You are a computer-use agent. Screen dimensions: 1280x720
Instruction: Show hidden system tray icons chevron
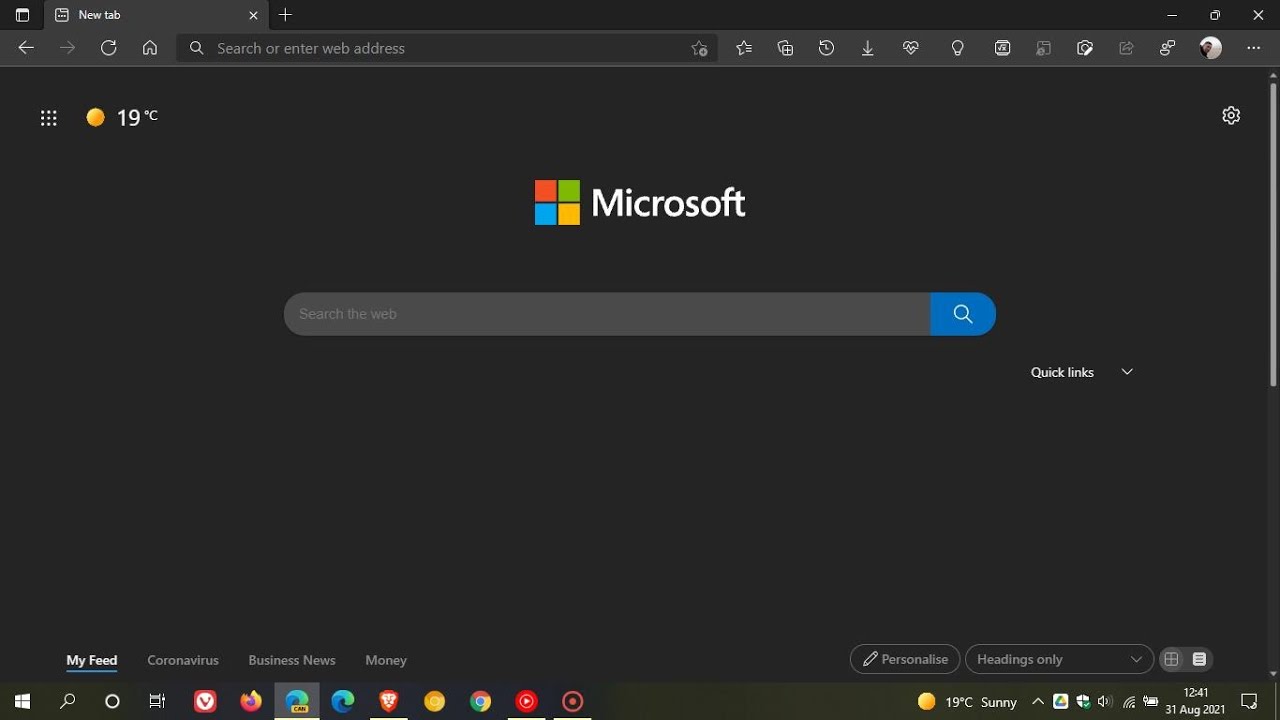[1038, 701]
